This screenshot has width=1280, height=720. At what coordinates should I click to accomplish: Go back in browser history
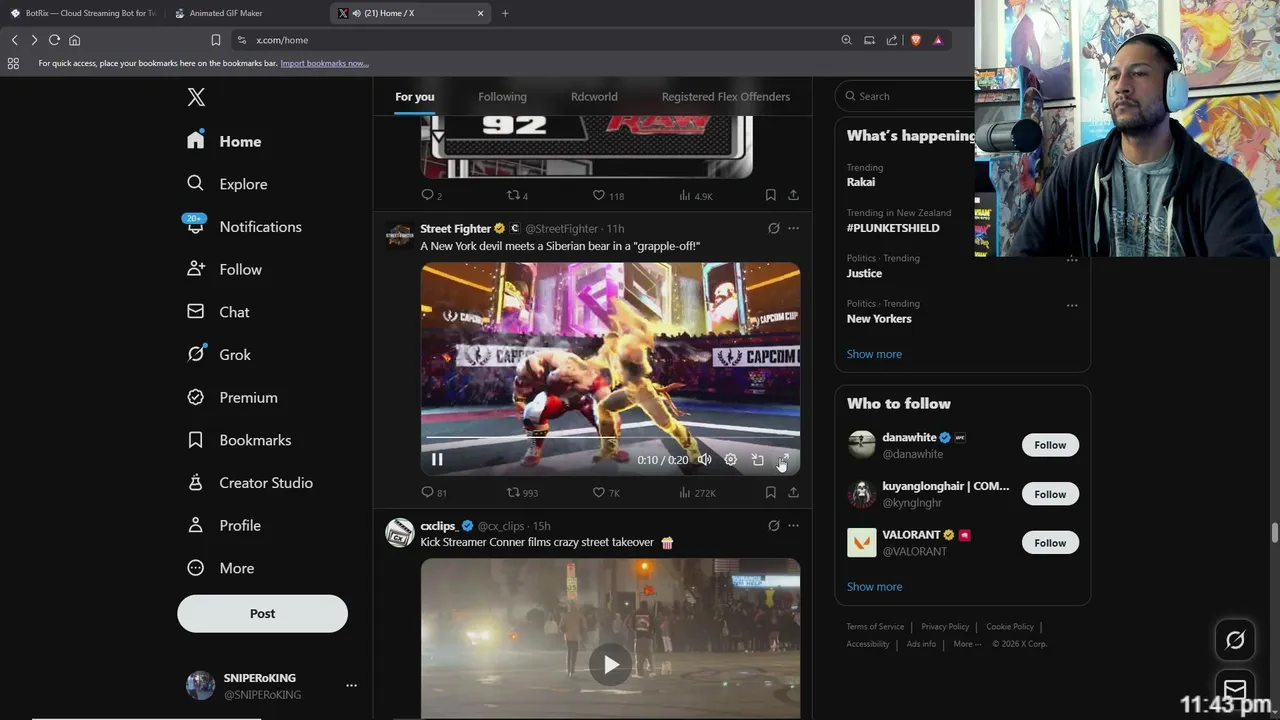point(14,40)
